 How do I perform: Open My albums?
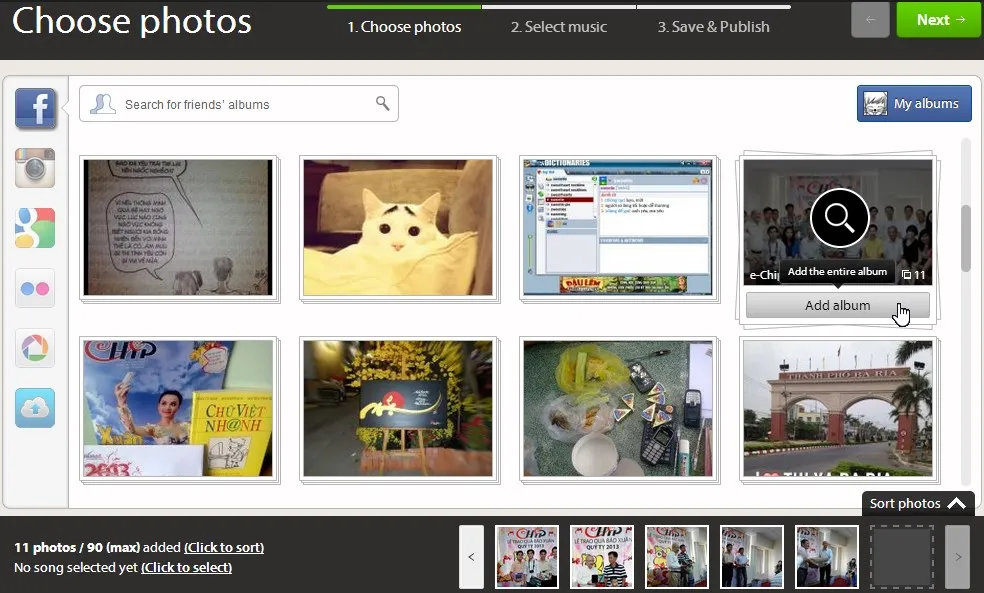click(x=913, y=103)
